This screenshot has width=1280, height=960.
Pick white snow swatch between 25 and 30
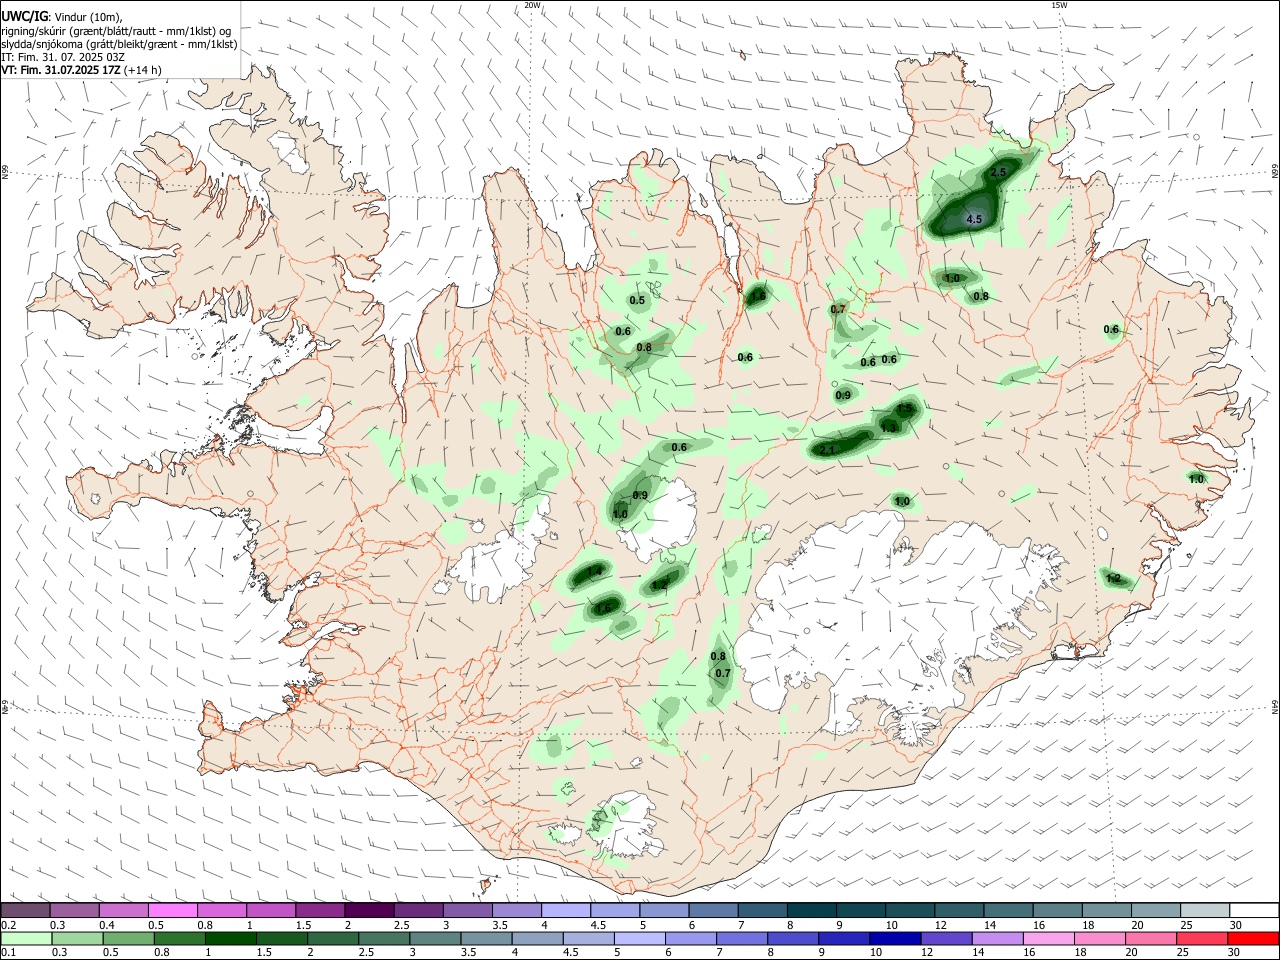1203,911
